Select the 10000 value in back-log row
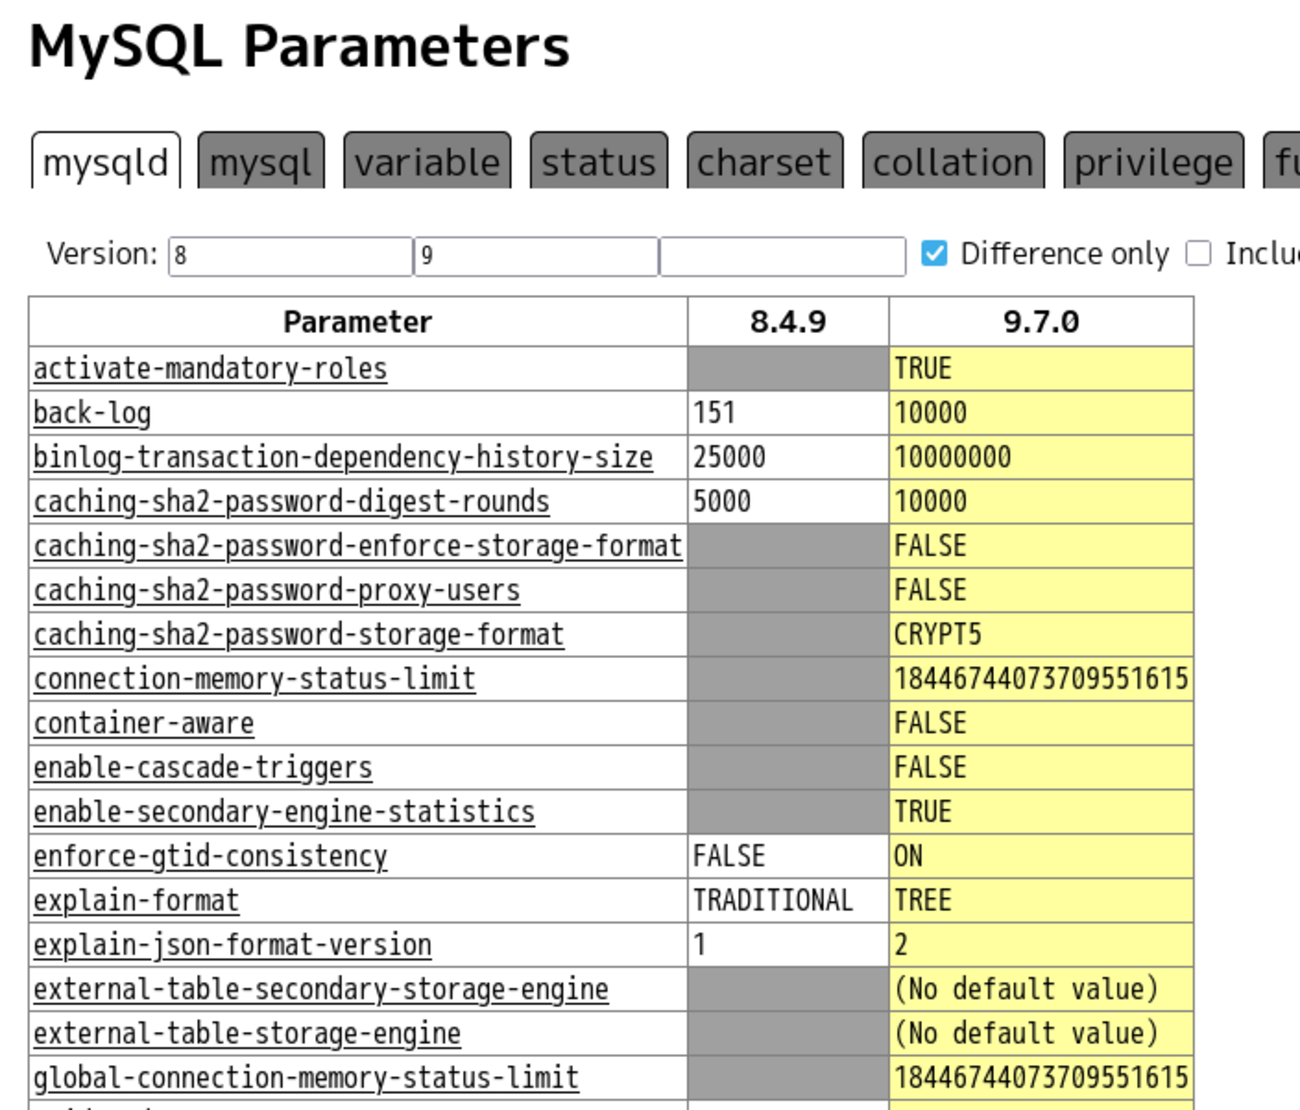1300x1110 pixels. (x=931, y=413)
